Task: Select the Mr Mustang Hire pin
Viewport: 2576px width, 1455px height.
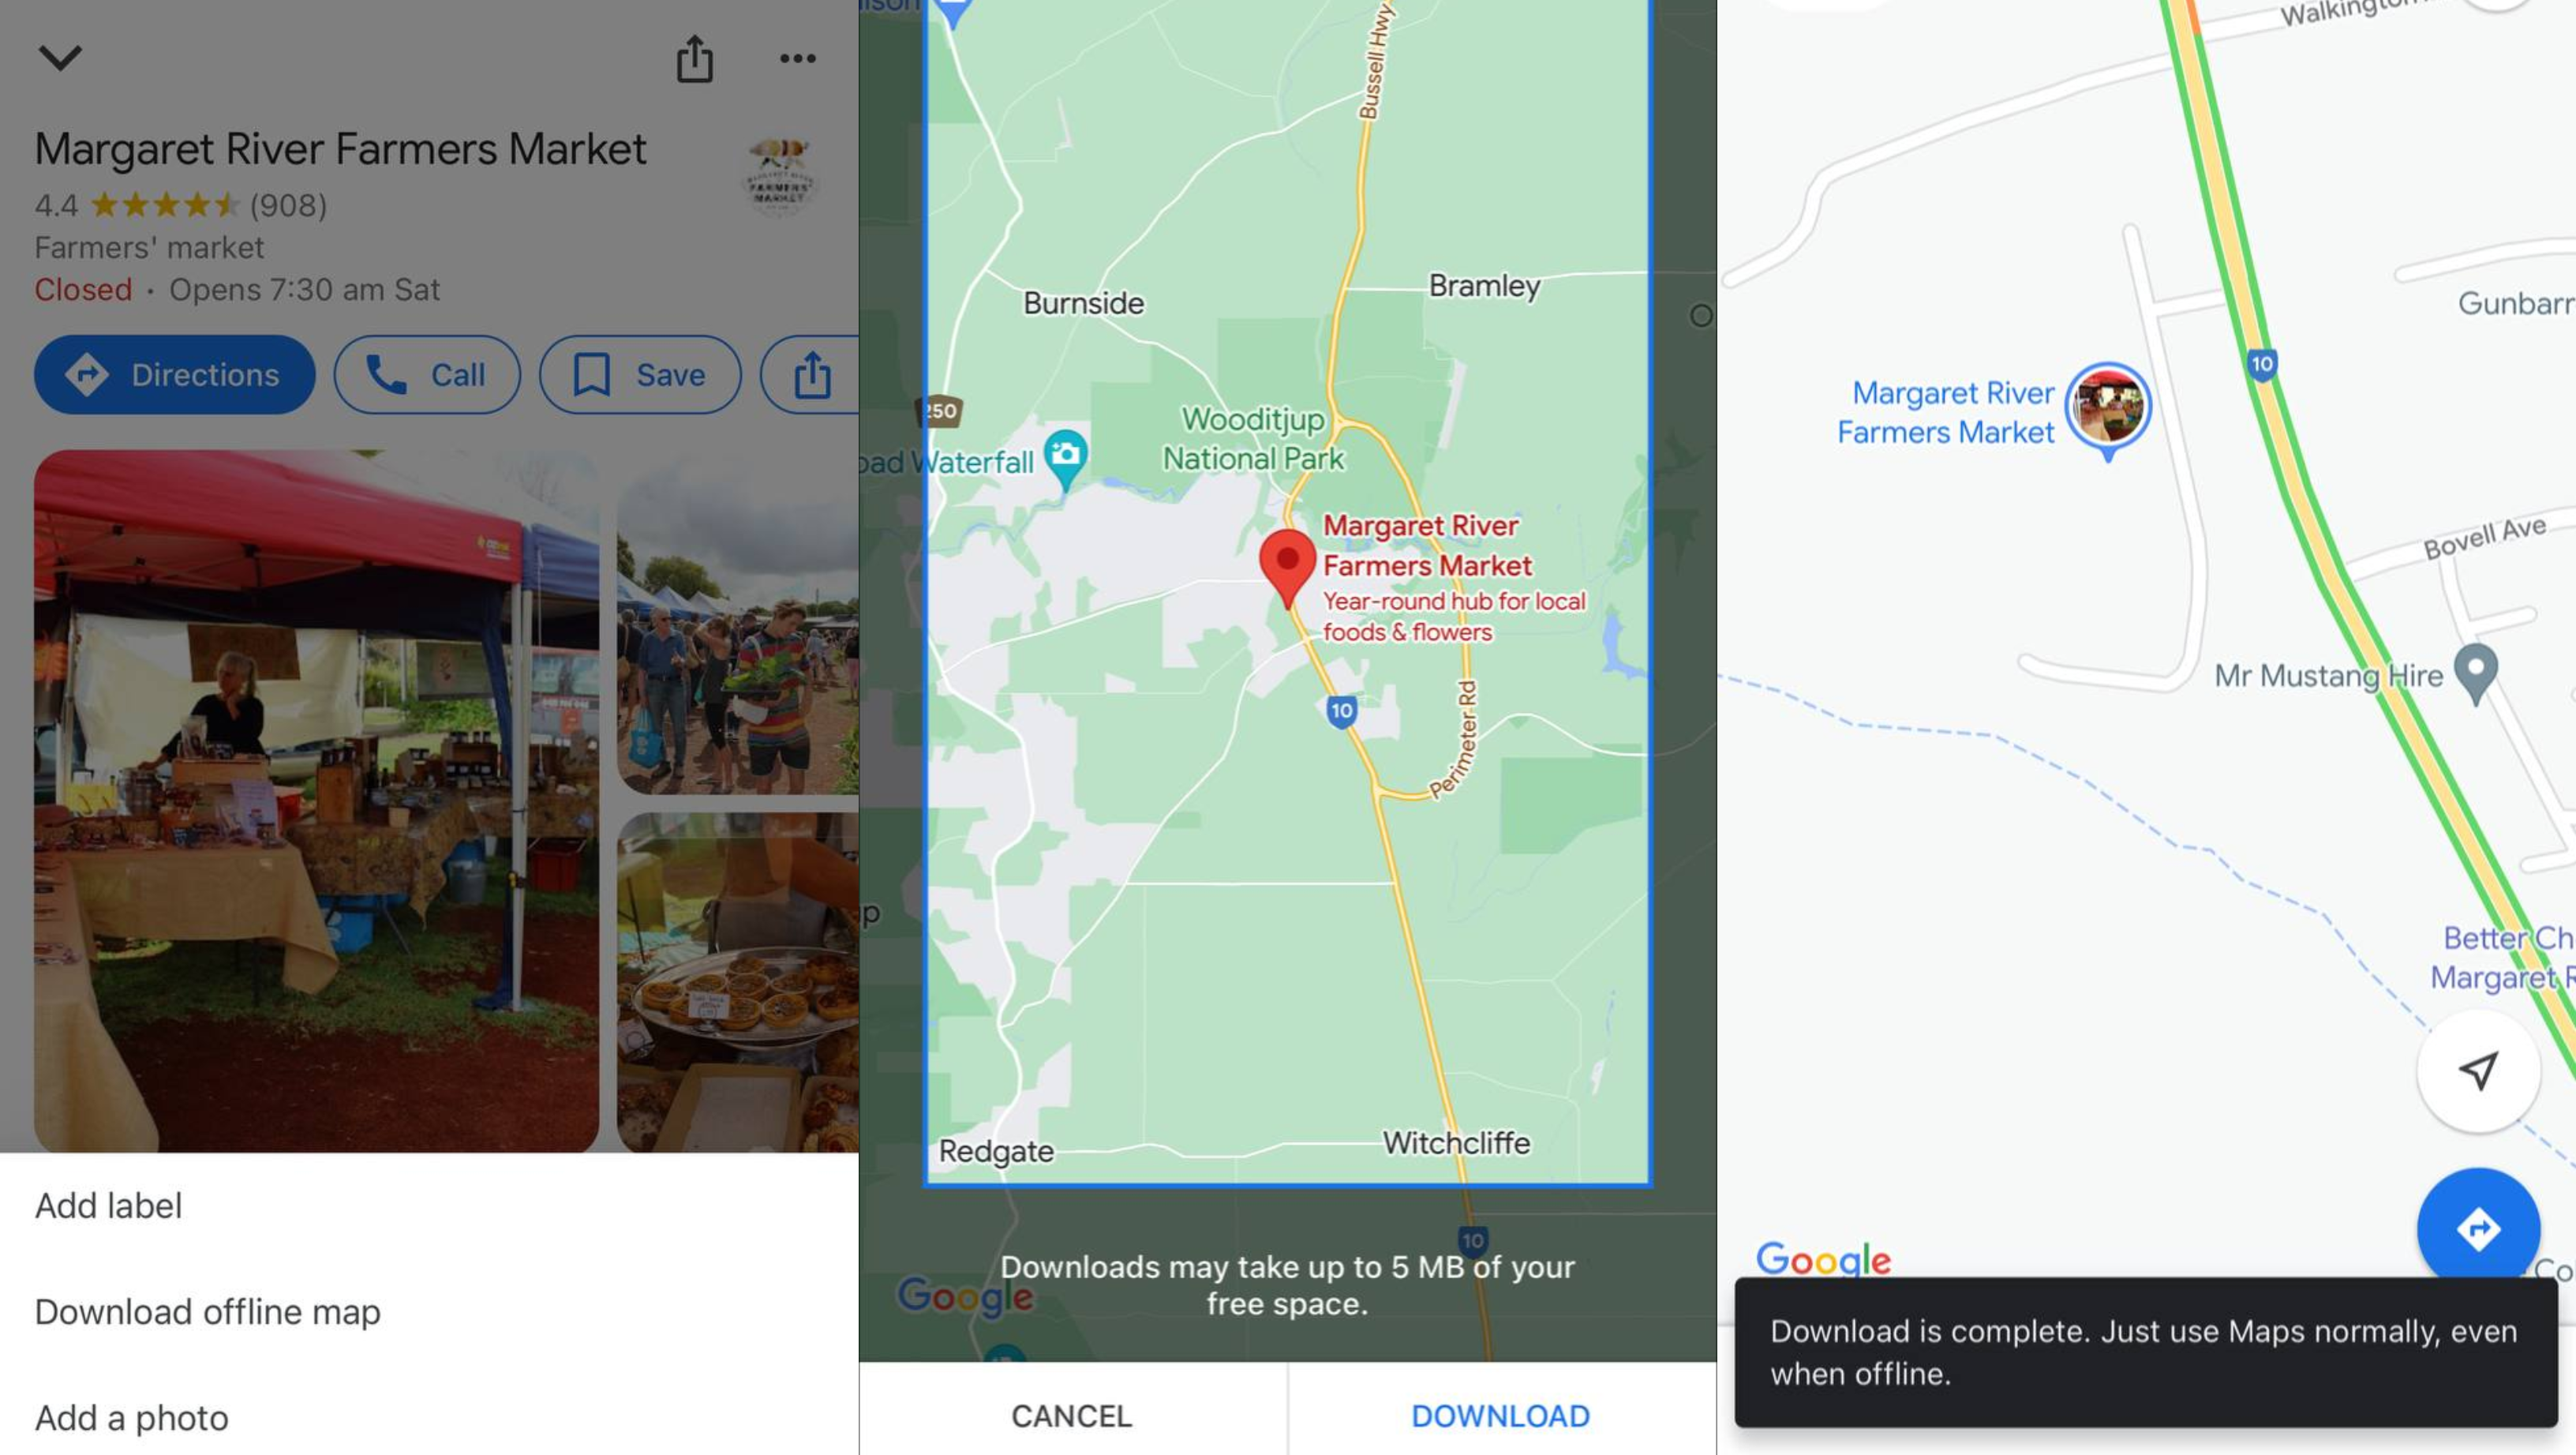Action: click(x=2476, y=674)
